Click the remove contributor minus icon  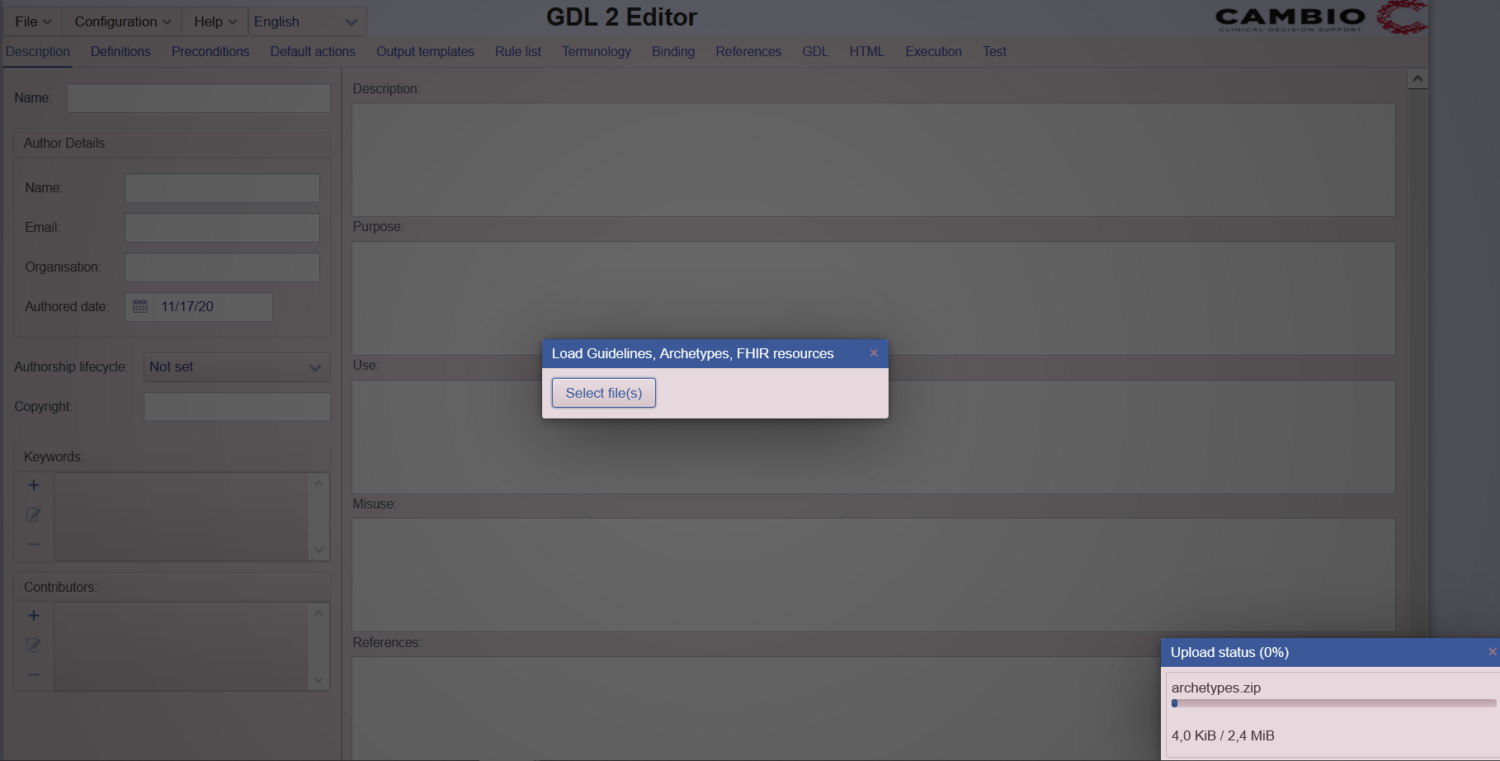coord(33,674)
